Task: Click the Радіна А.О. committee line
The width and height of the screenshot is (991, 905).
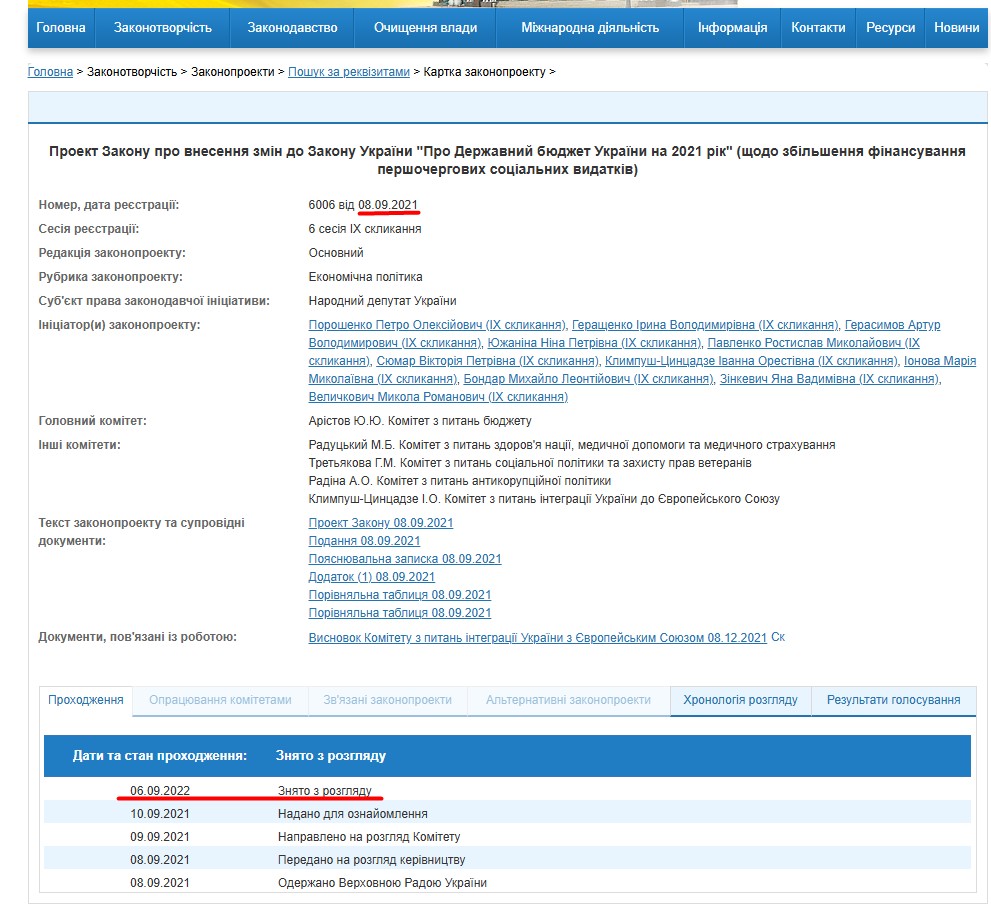Action: click(x=459, y=481)
